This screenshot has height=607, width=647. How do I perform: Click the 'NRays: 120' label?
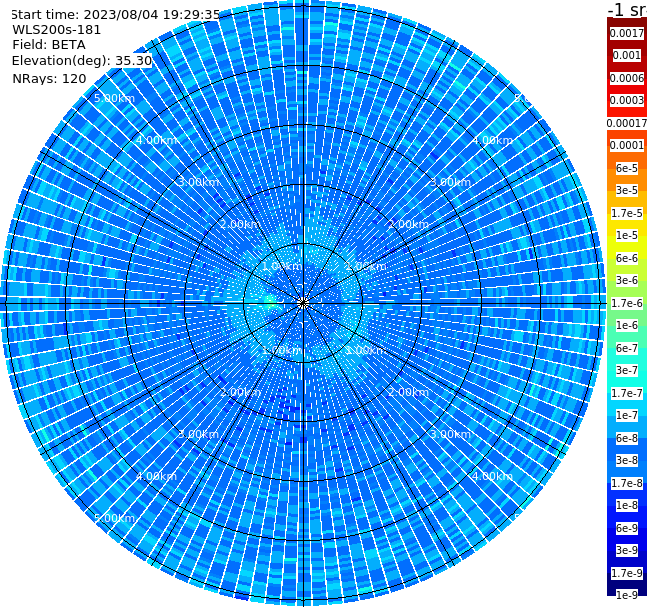pos(49,79)
